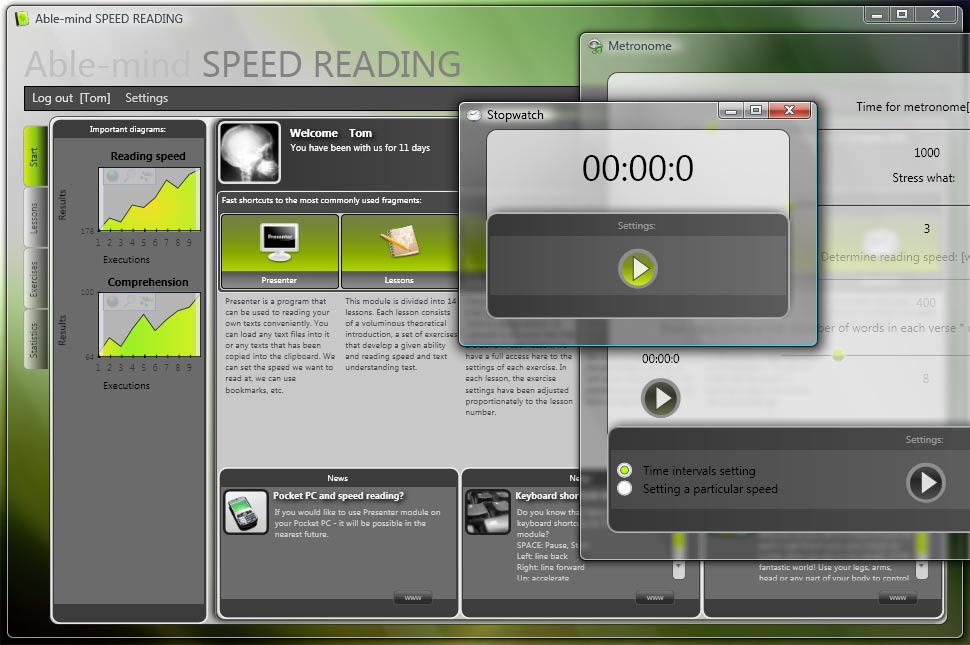Open the Presenter shortcut monitor icon
This screenshot has height=645, width=970.
pos(279,242)
